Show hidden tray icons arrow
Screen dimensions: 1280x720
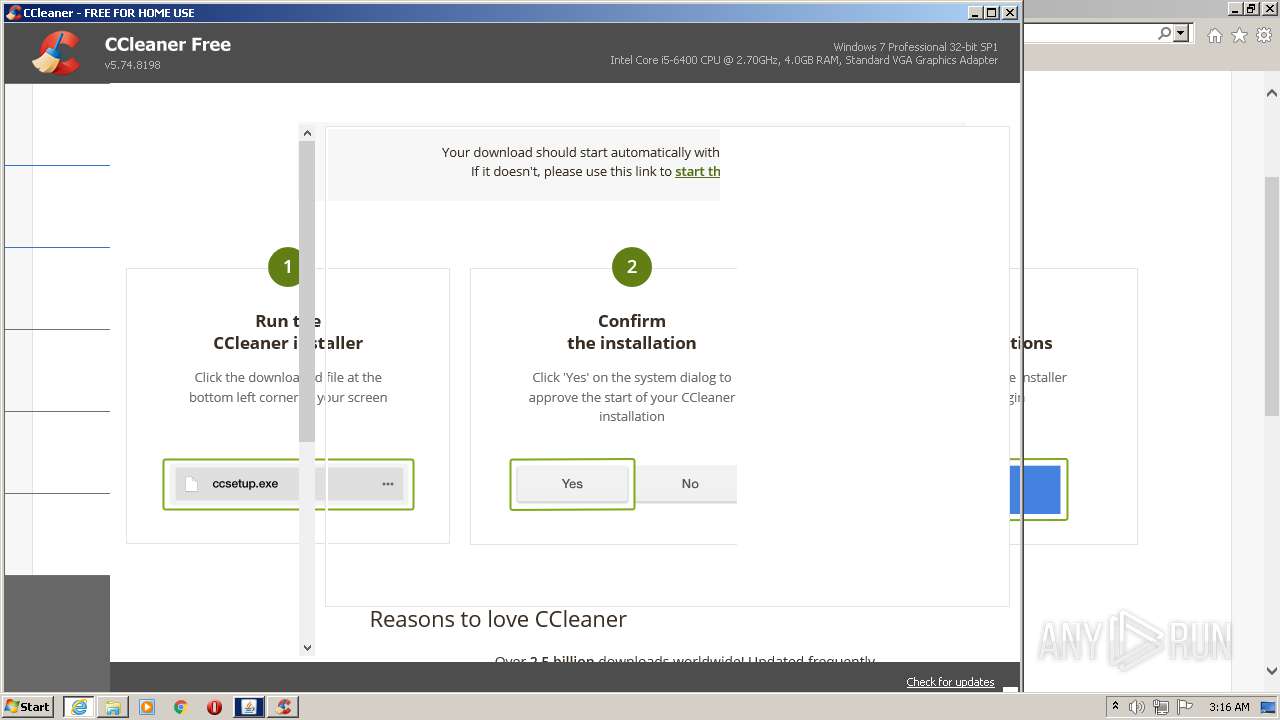click(x=1115, y=707)
